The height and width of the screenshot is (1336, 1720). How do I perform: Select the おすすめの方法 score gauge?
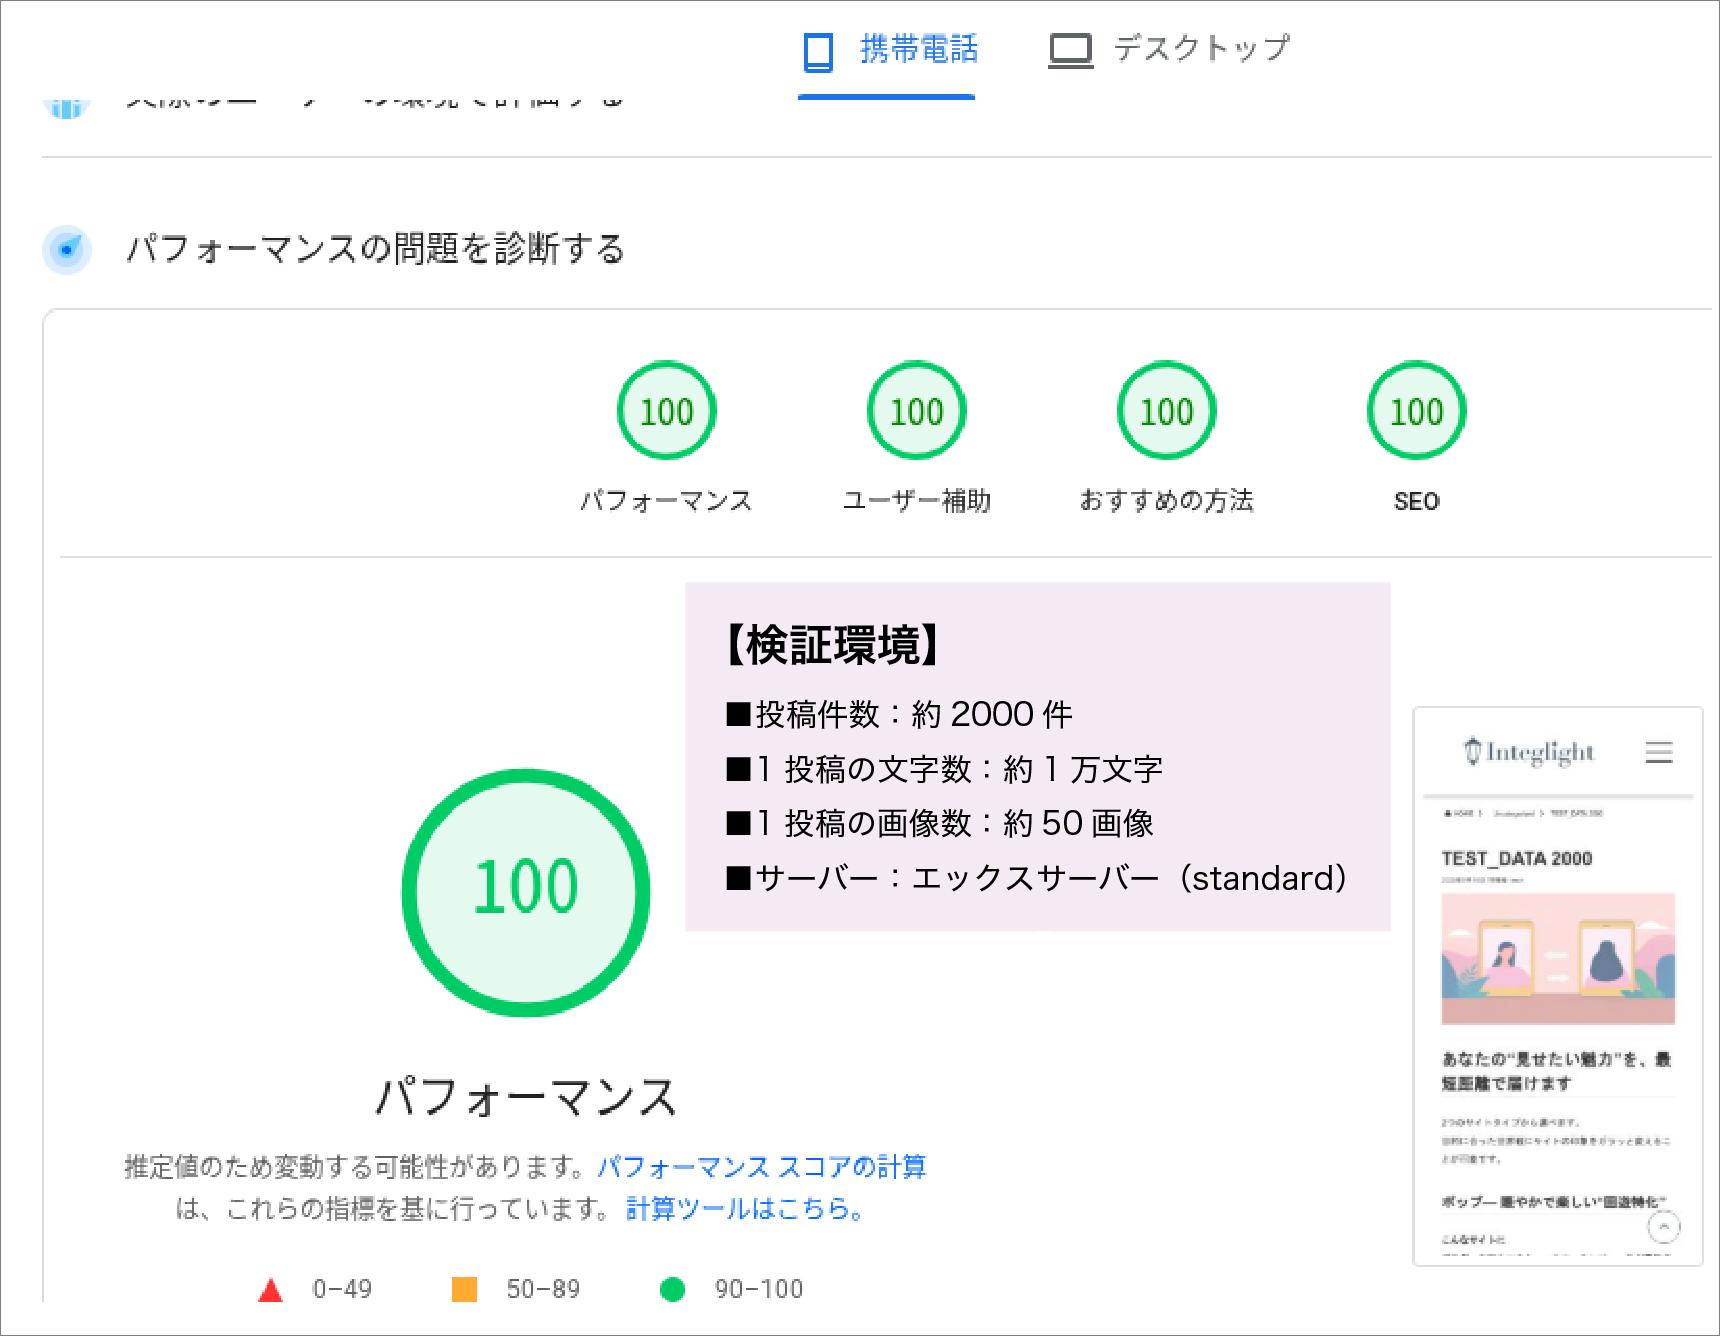coord(1166,411)
